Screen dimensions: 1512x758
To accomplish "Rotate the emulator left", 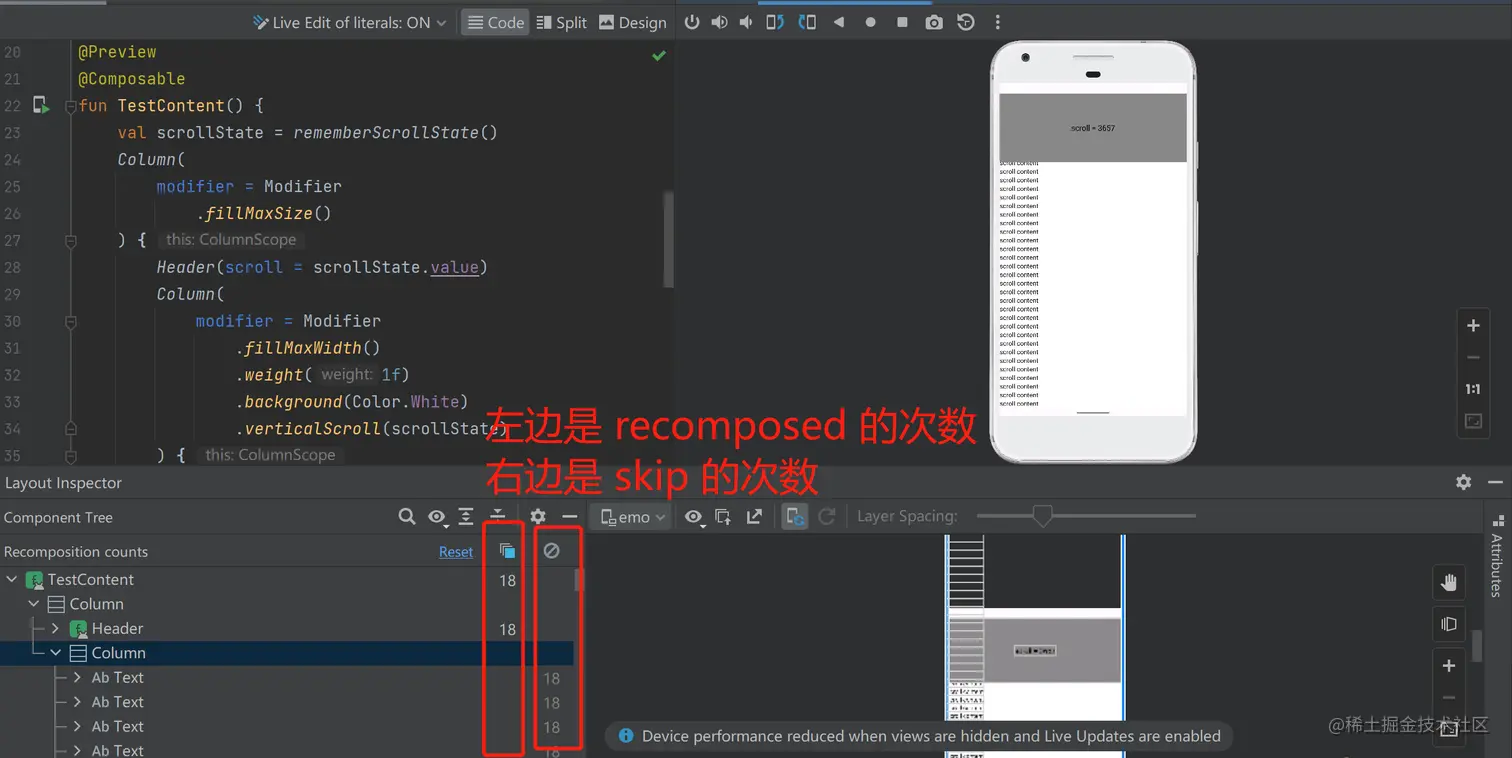I will coord(775,22).
